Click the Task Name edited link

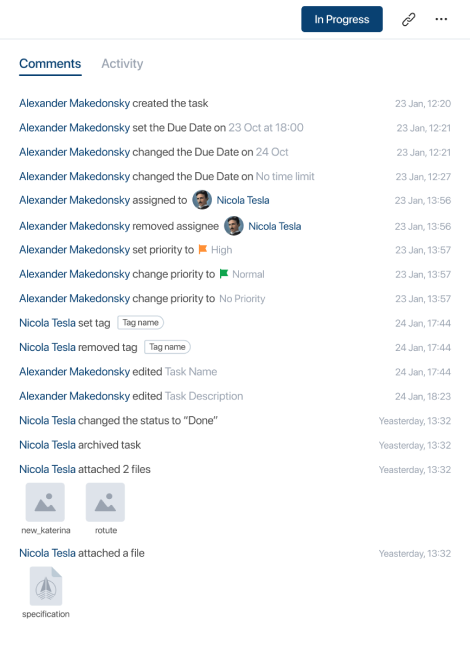tap(191, 372)
